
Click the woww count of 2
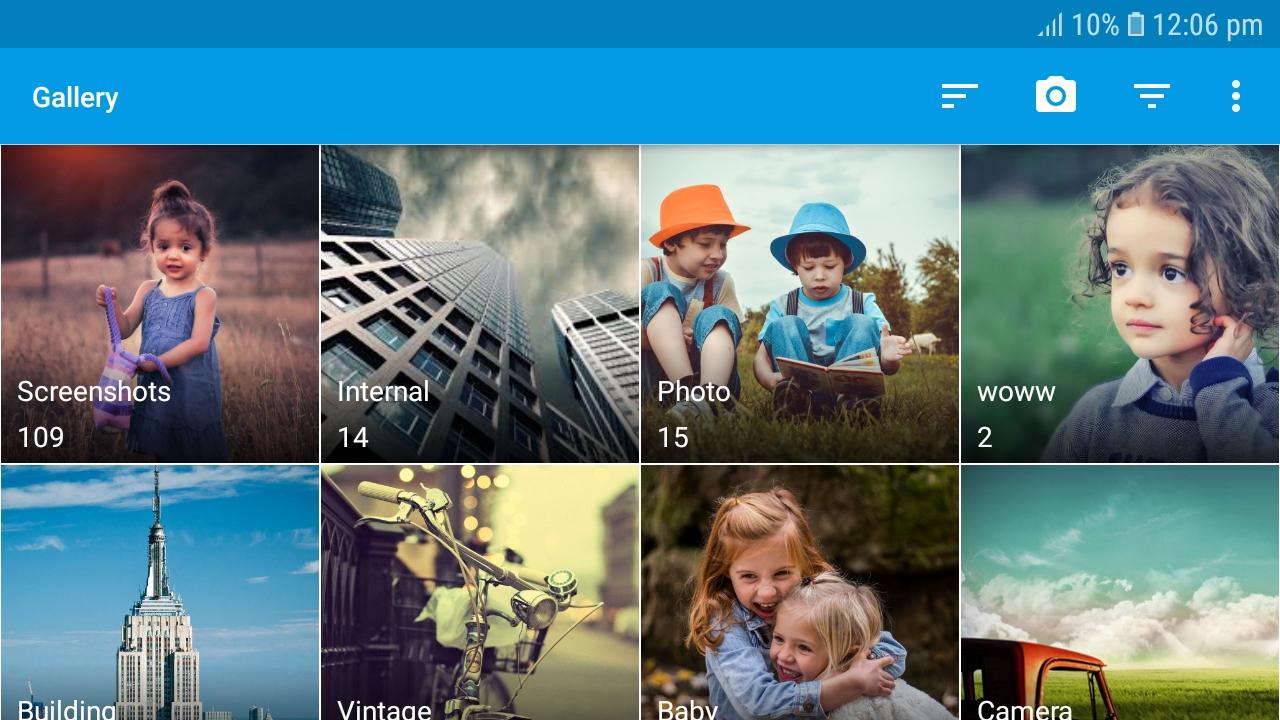(x=985, y=437)
